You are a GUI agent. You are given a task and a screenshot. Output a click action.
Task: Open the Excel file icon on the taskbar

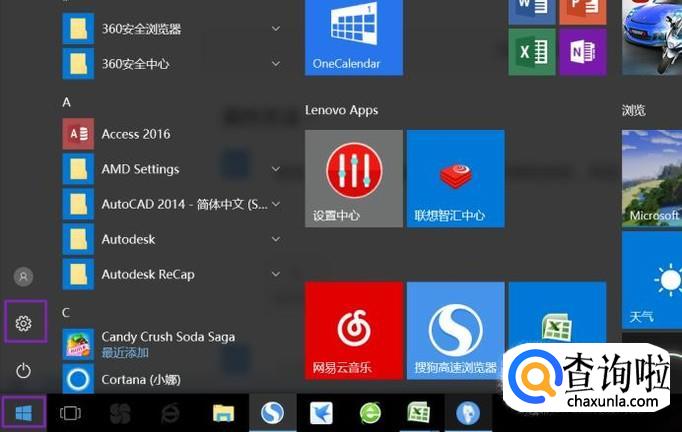[x=418, y=412]
